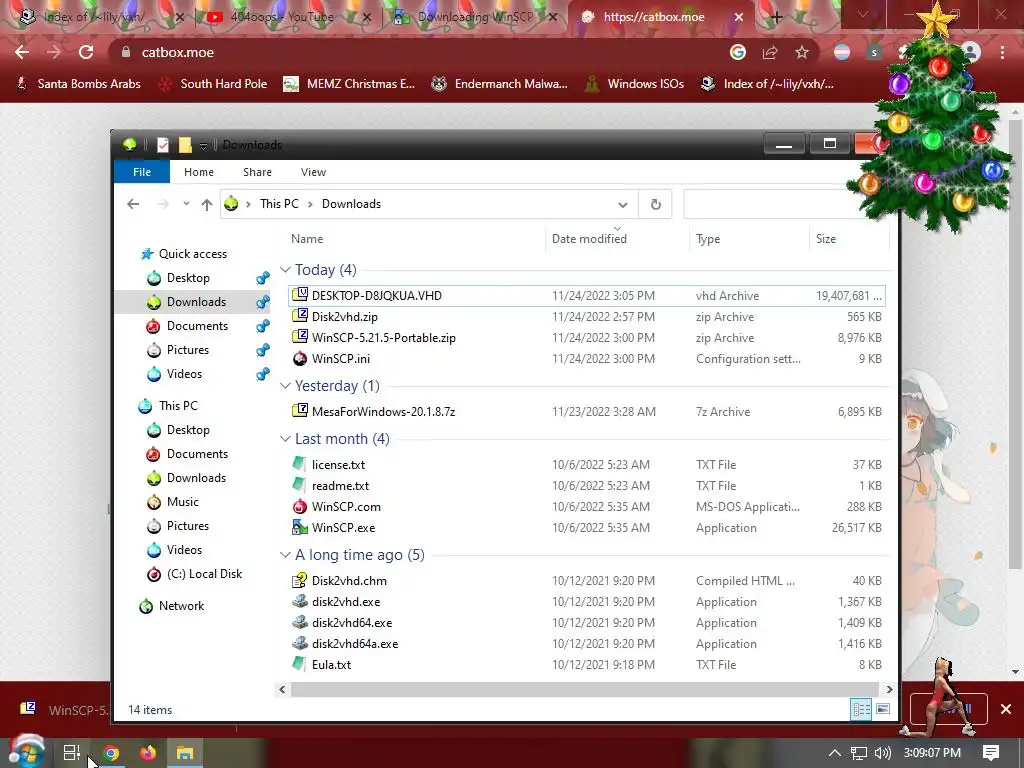1024x768 pixels.
Task: Switch to the Downloading WinSCP tab
Action: pos(475,17)
